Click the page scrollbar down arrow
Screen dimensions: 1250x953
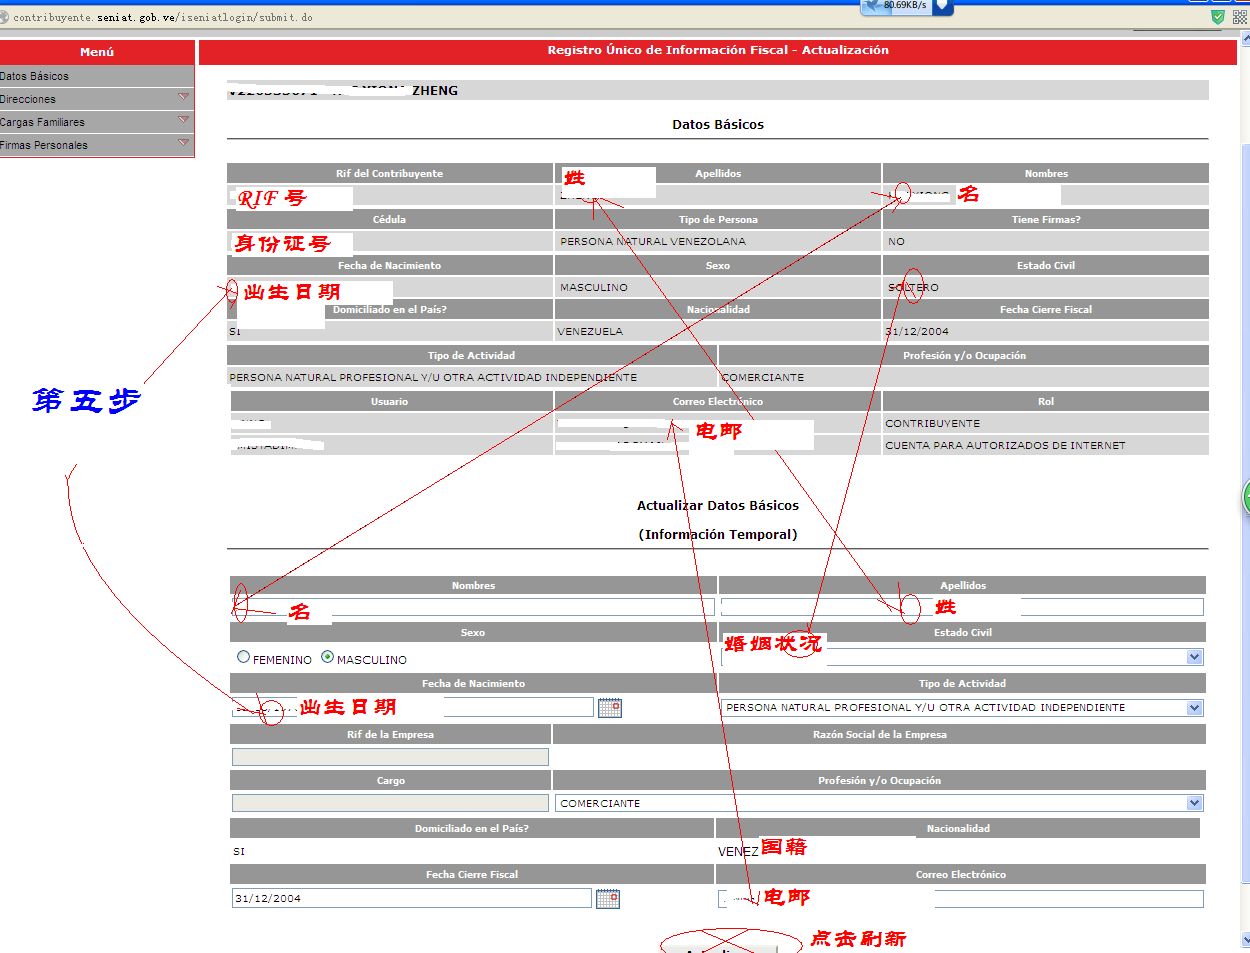1245,939
